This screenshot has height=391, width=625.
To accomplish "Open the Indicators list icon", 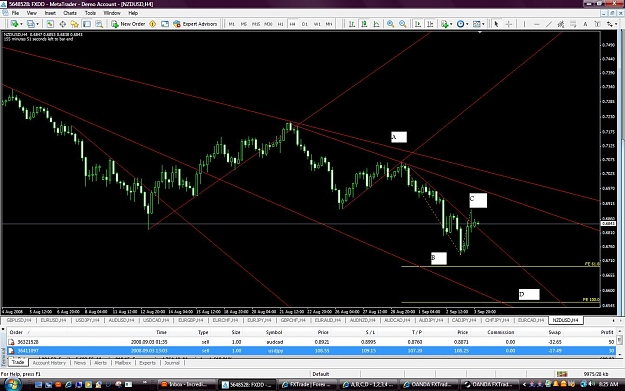I will (444, 24).
